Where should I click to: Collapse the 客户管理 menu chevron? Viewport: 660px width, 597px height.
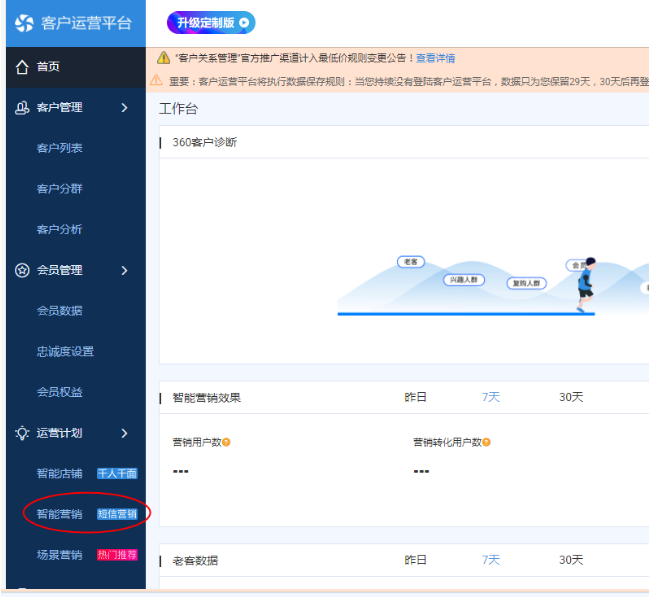(124, 108)
